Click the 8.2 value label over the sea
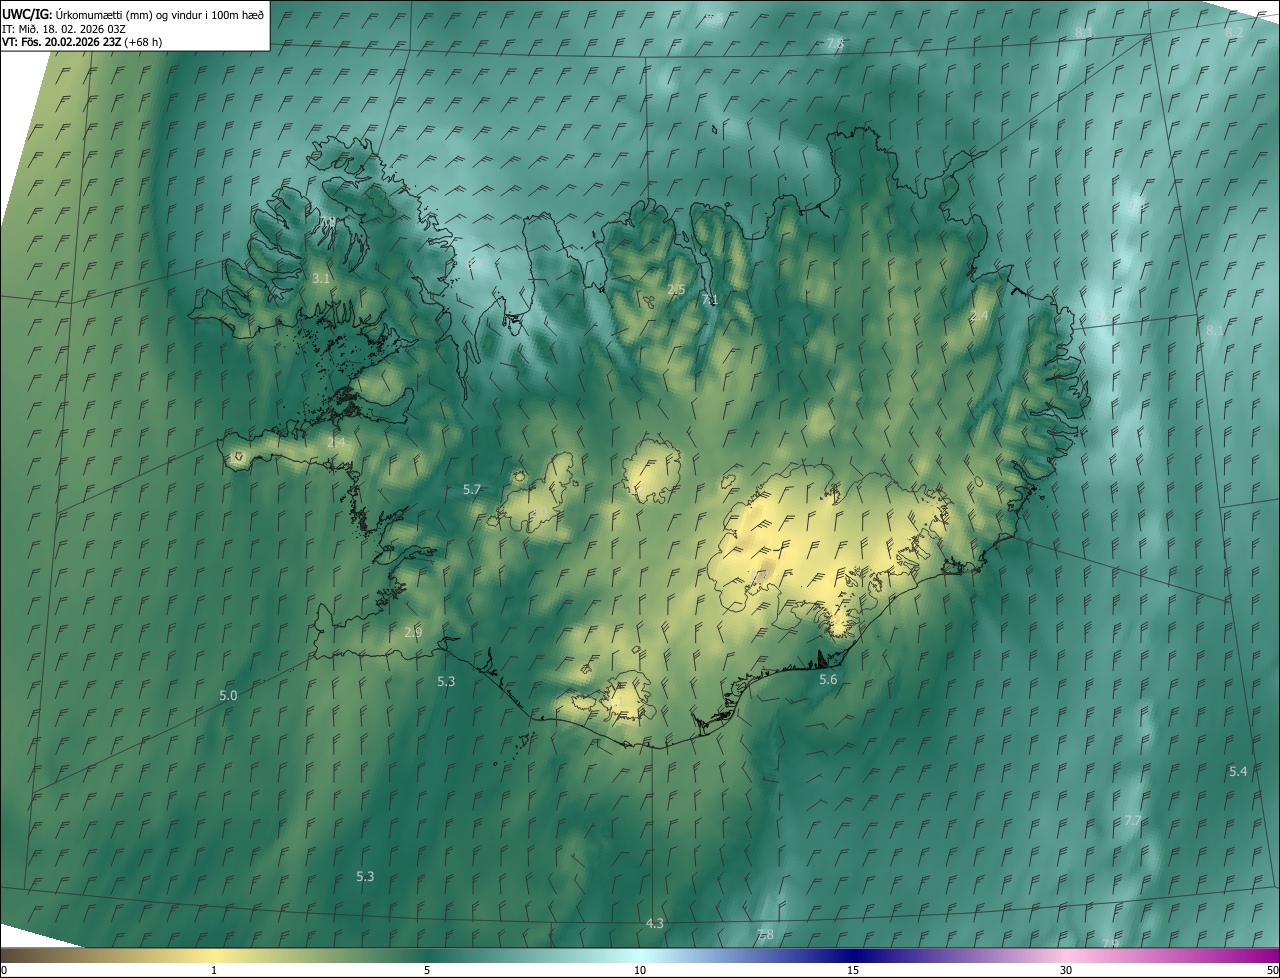Image resolution: width=1280 pixels, height=978 pixels. point(1234,32)
